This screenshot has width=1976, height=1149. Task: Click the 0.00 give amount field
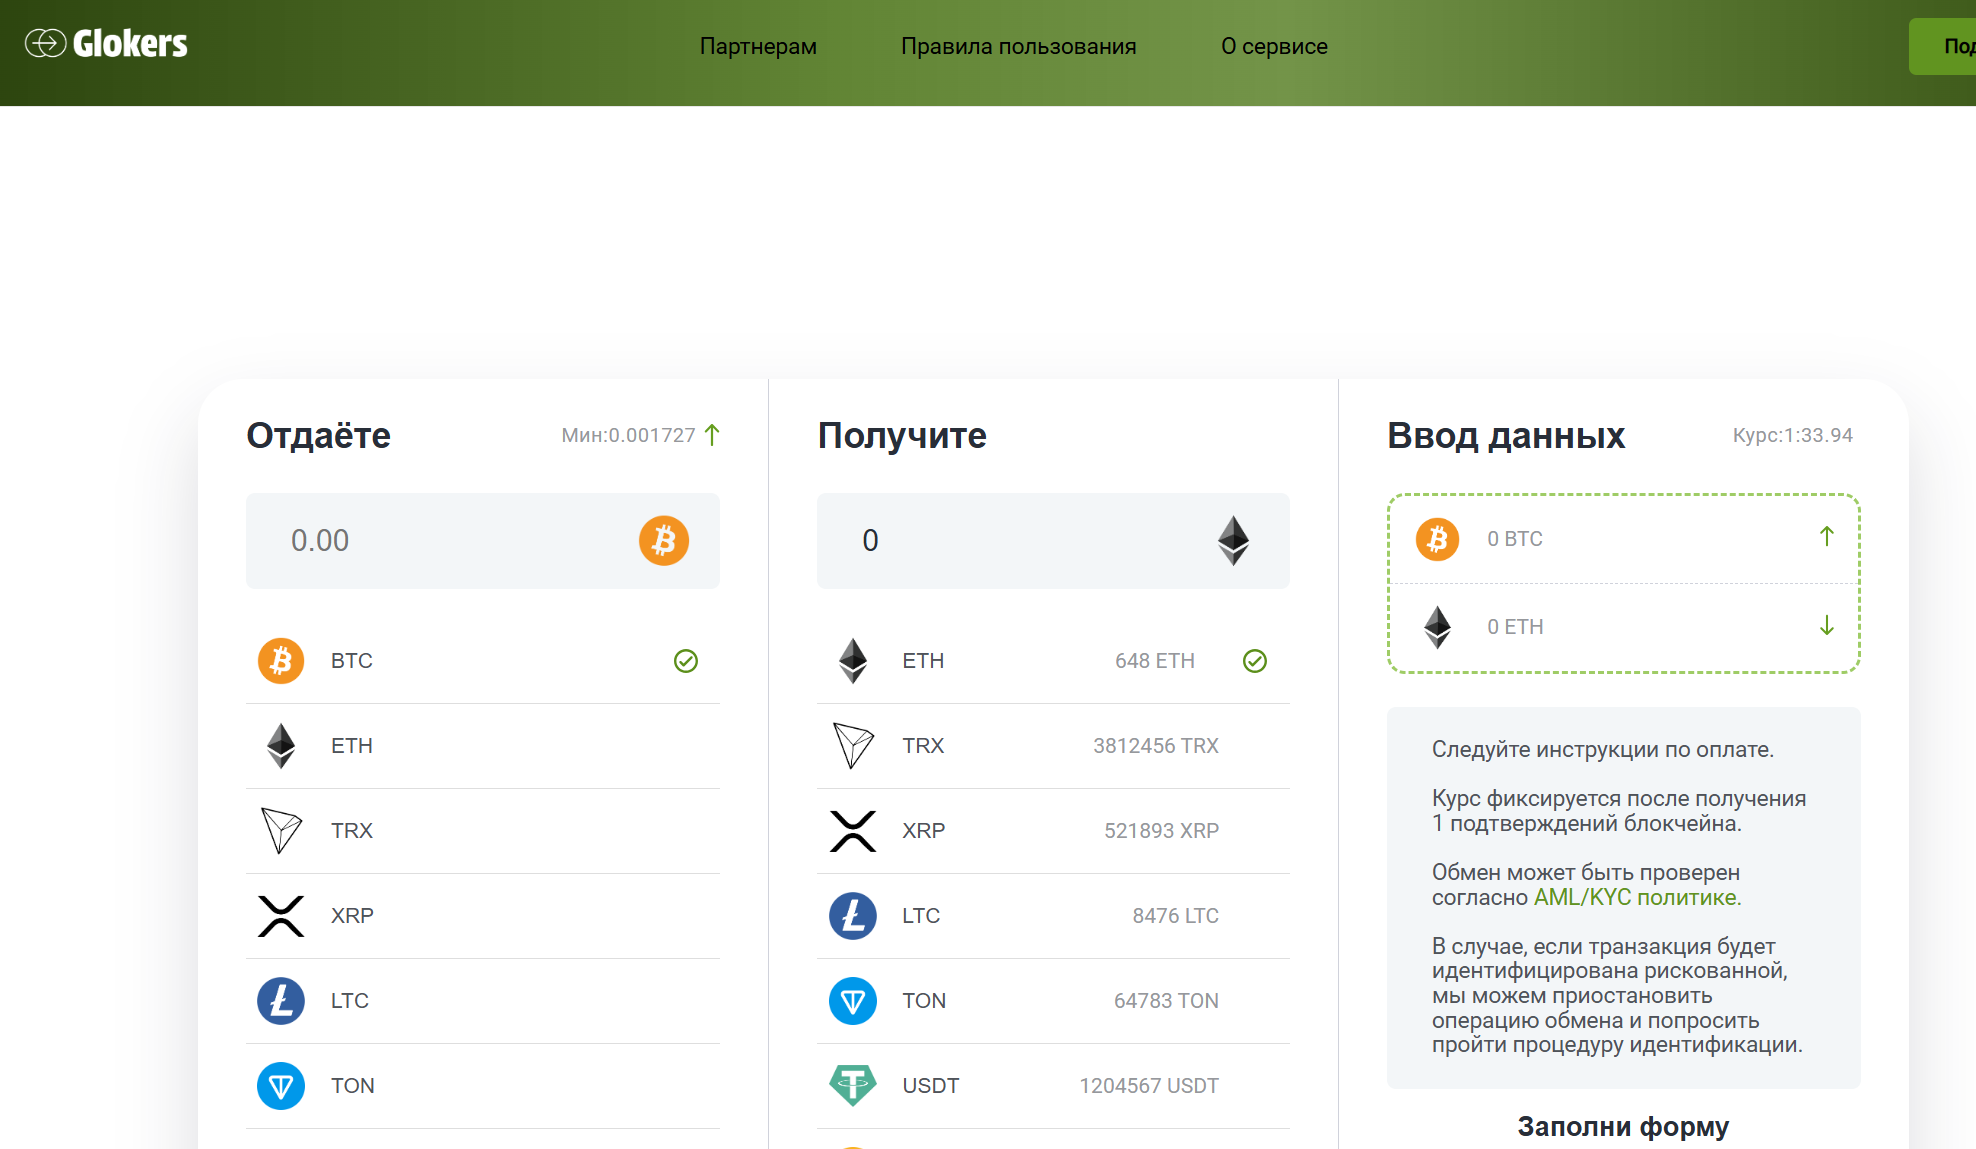pos(483,540)
